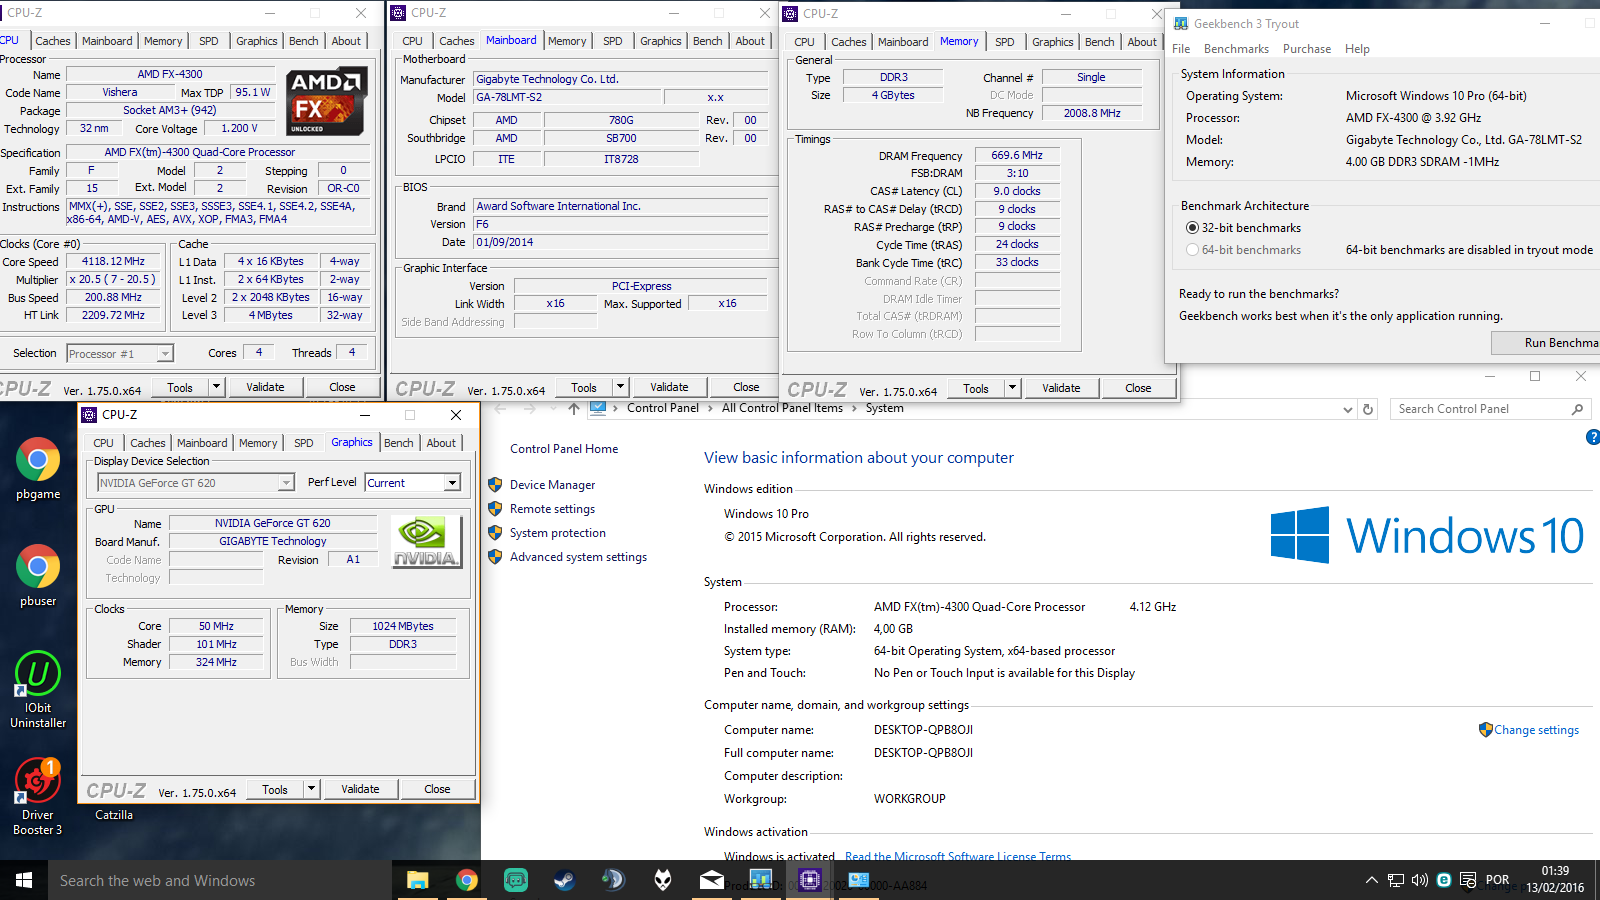The height and width of the screenshot is (900, 1600).
Task: Select the 64-bit benchmarks radio button
Action: (1192, 250)
